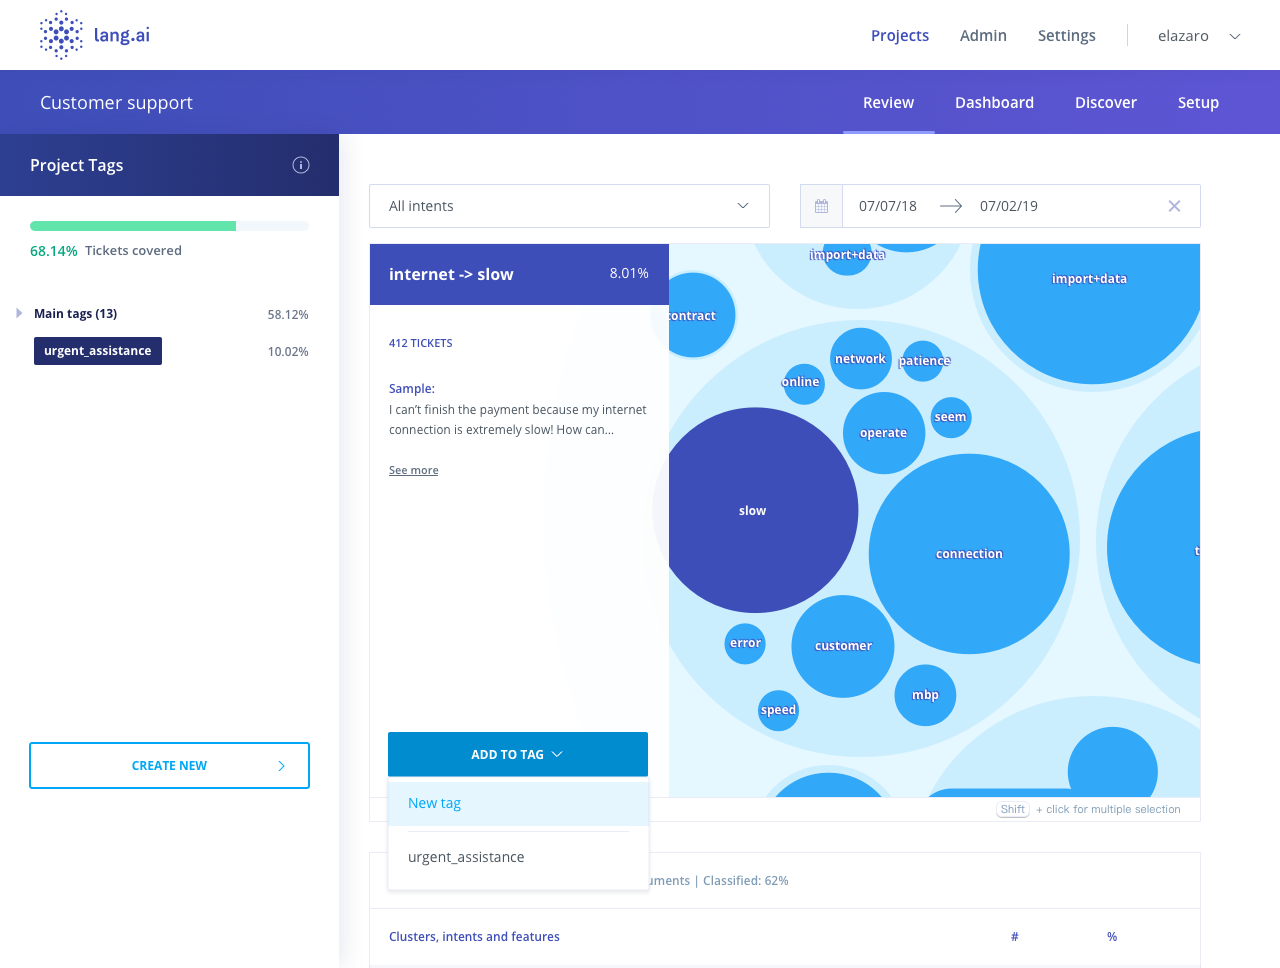Click the 10.02% urgent_assistance value
This screenshot has height=968, width=1280.
(288, 351)
